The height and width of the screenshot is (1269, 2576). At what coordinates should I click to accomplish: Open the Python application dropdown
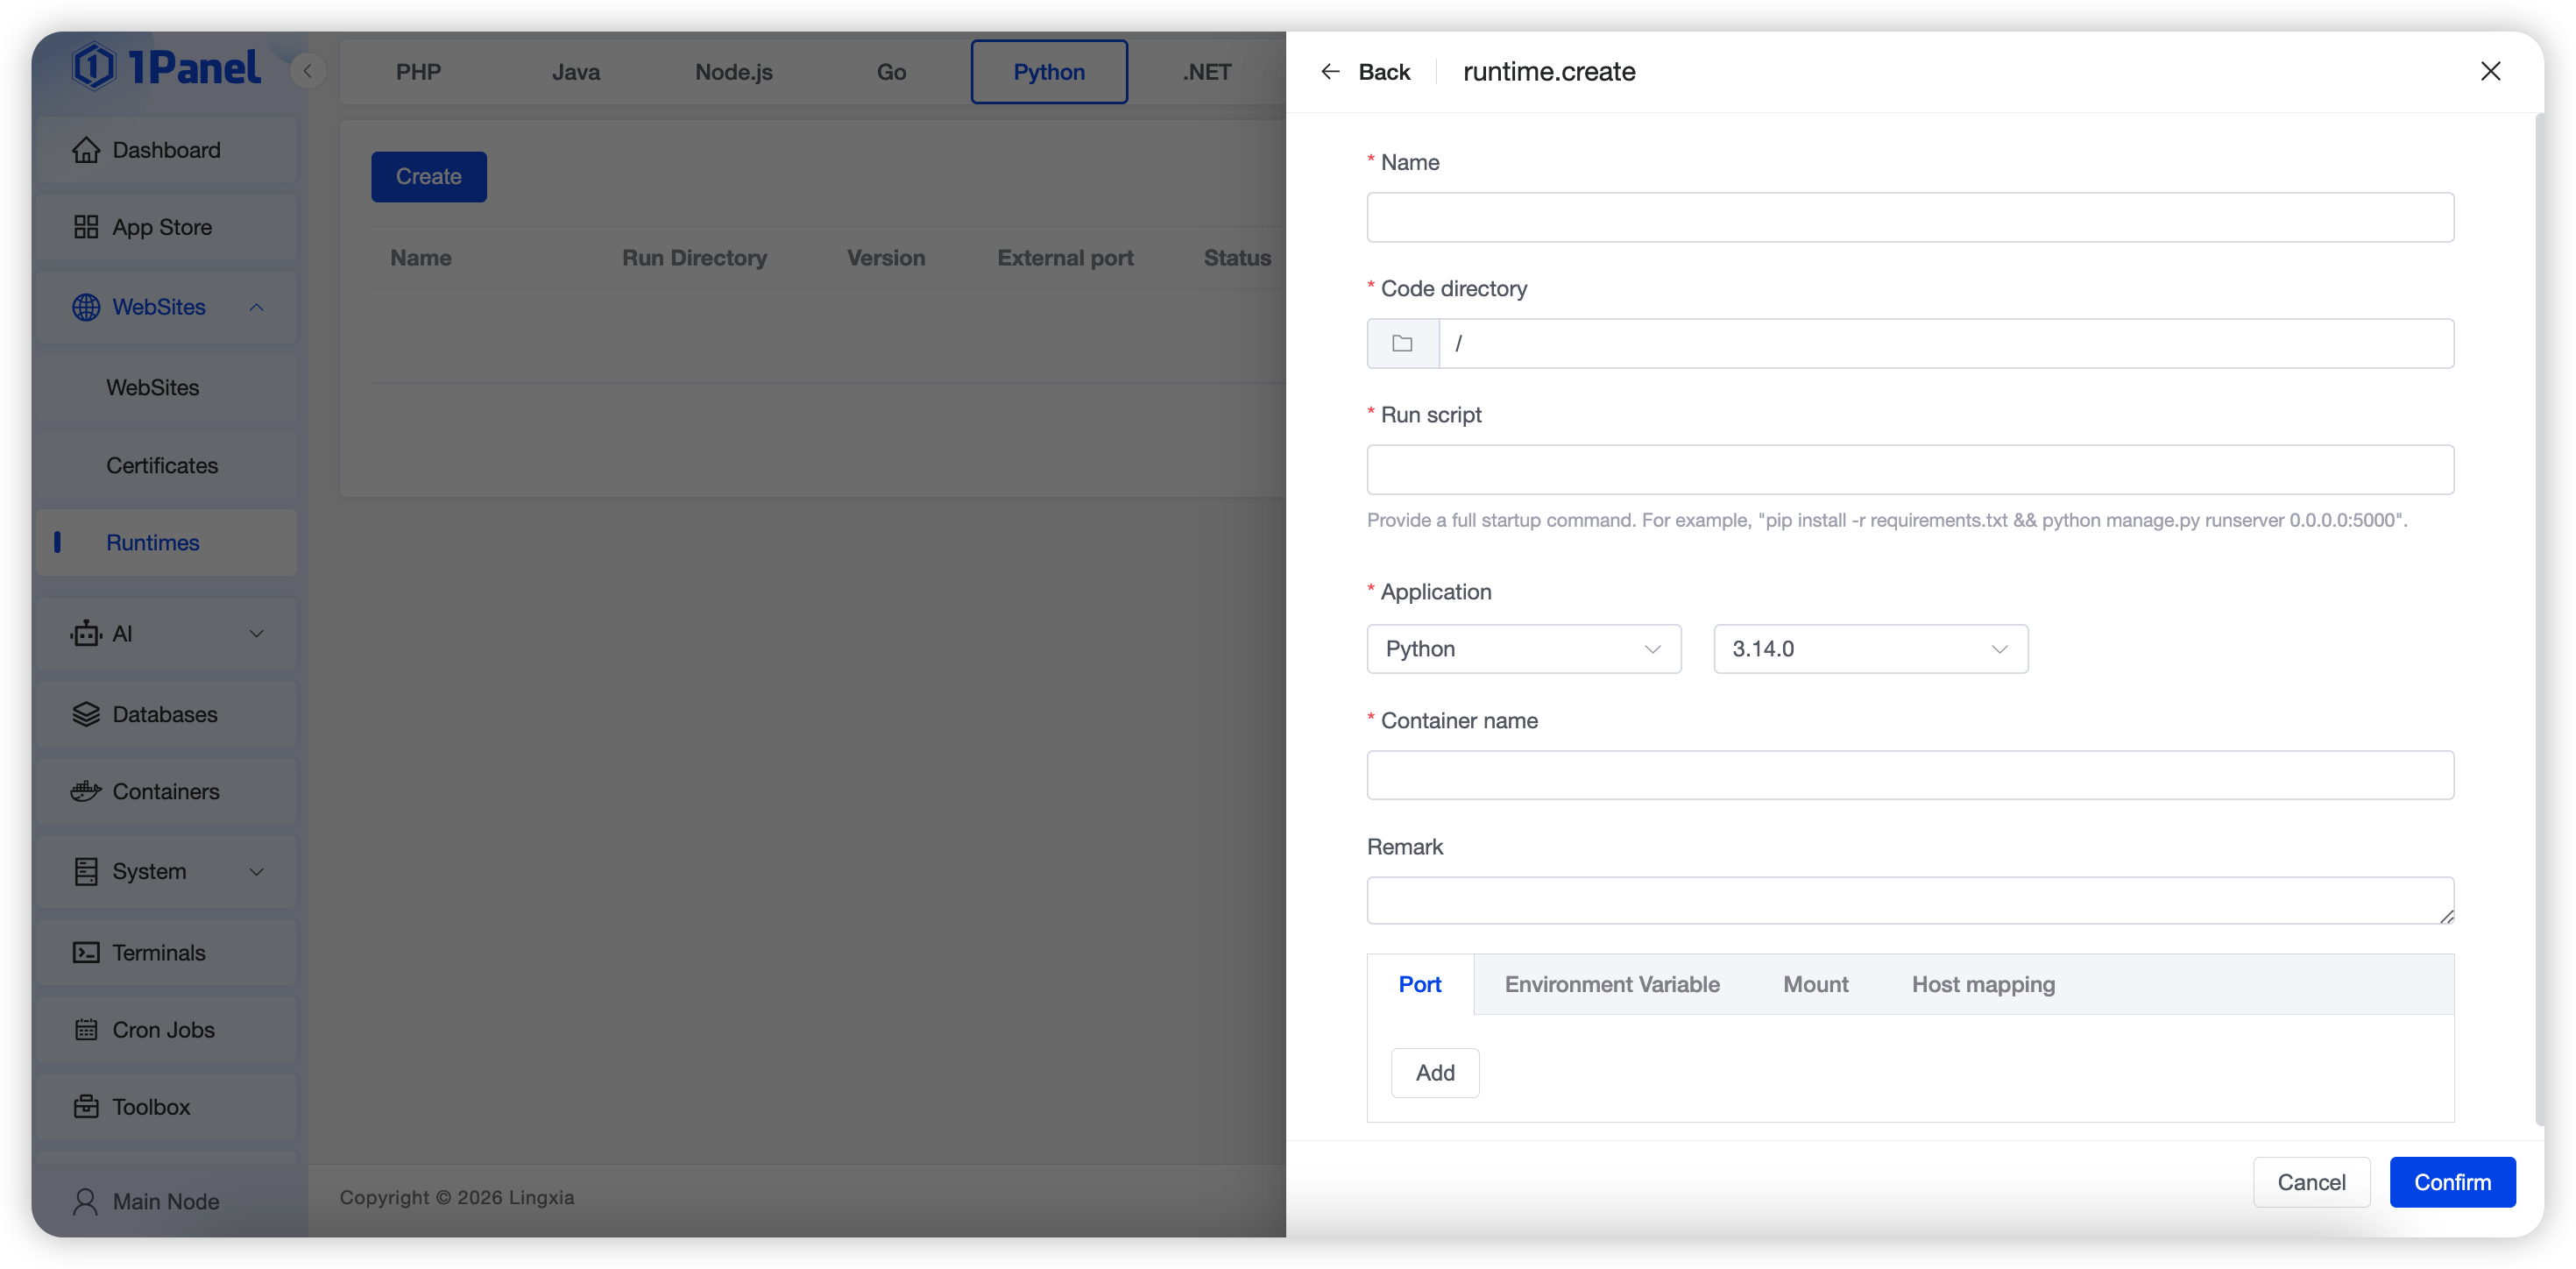point(1523,649)
